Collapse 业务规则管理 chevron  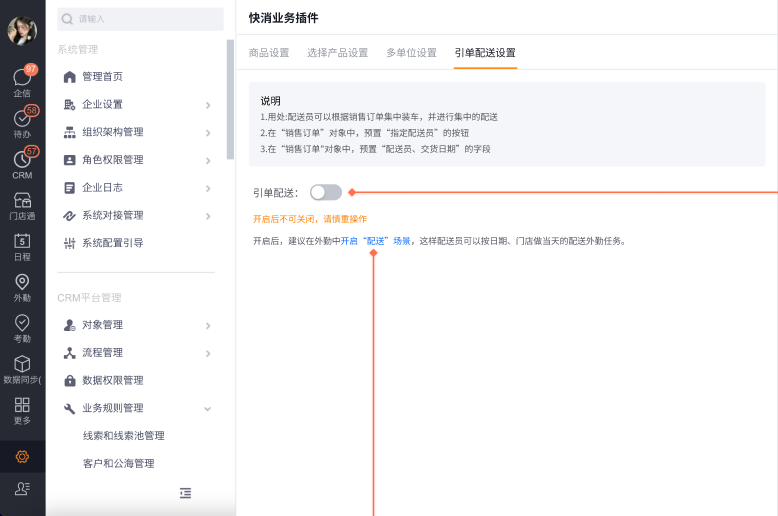[x=208, y=409]
